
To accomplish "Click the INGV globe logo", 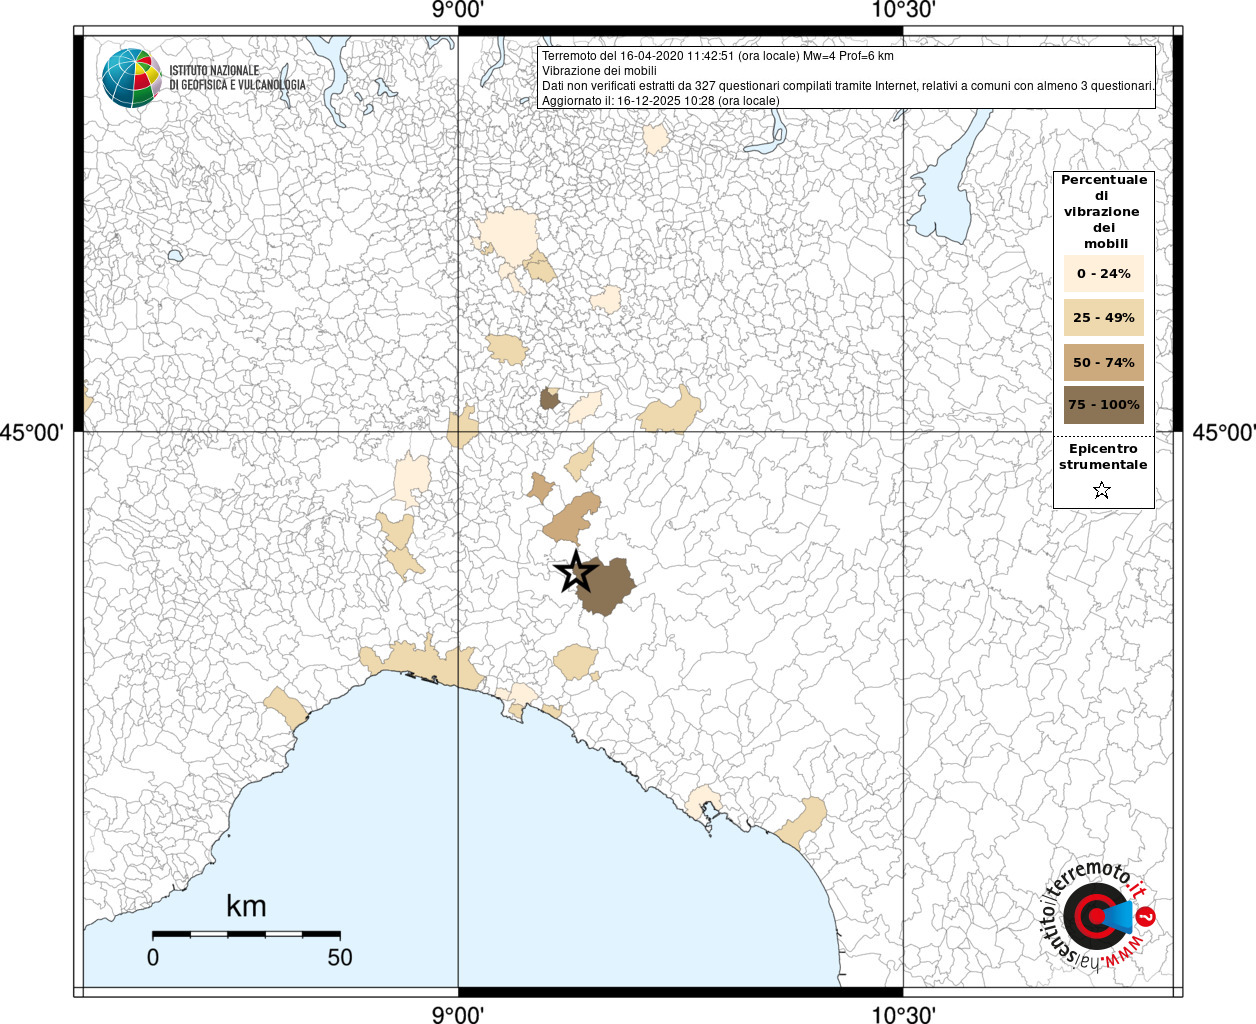I will click(x=131, y=78).
